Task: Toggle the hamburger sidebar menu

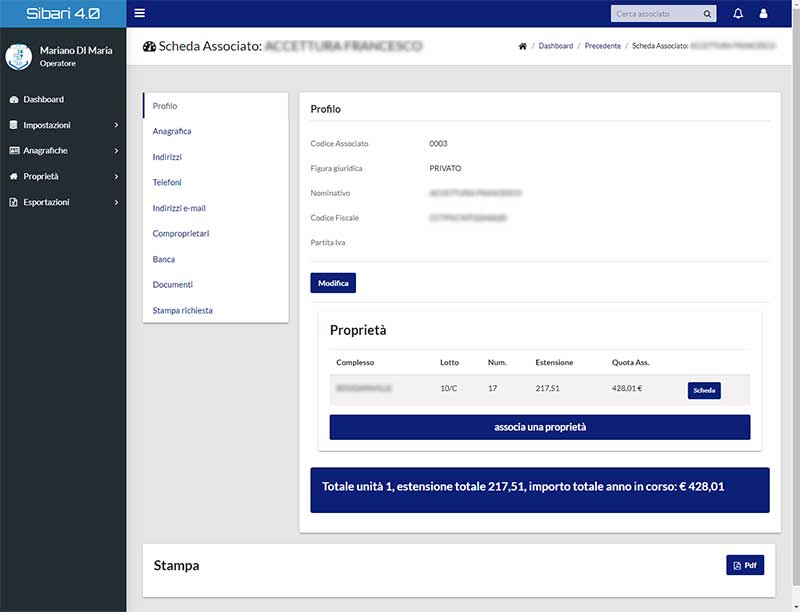Action: [139, 13]
